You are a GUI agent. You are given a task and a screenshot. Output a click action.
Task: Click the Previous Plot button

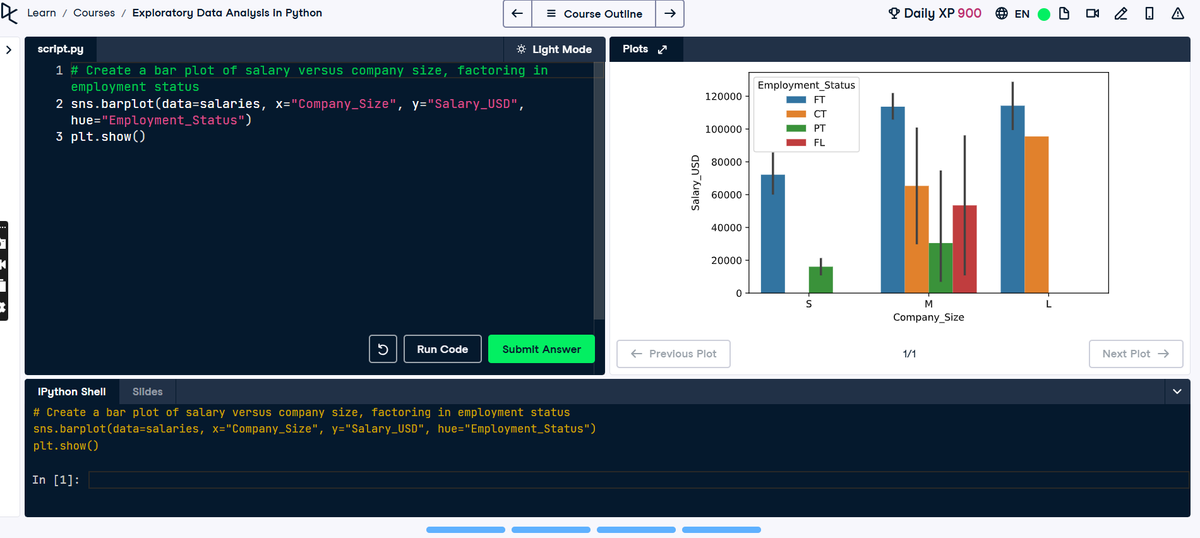point(673,353)
